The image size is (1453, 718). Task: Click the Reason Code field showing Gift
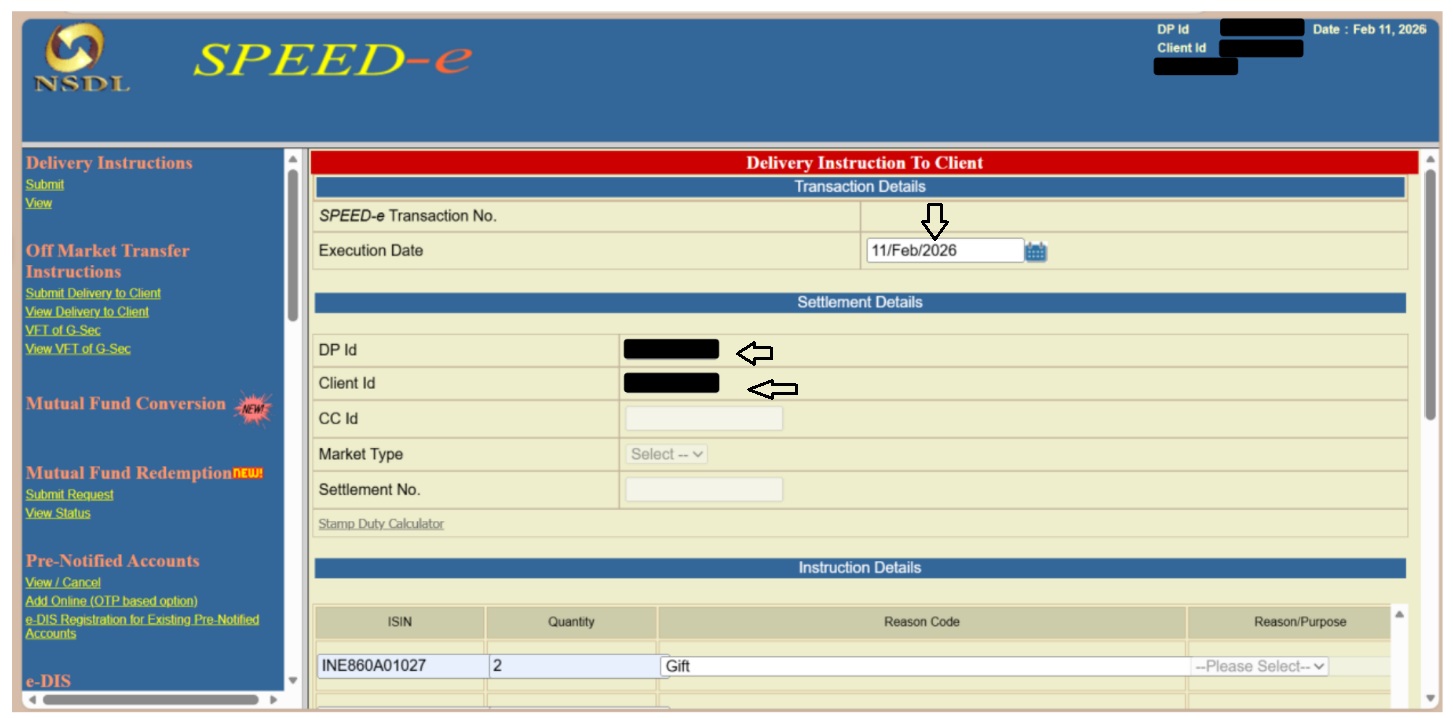[x=922, y=666]
